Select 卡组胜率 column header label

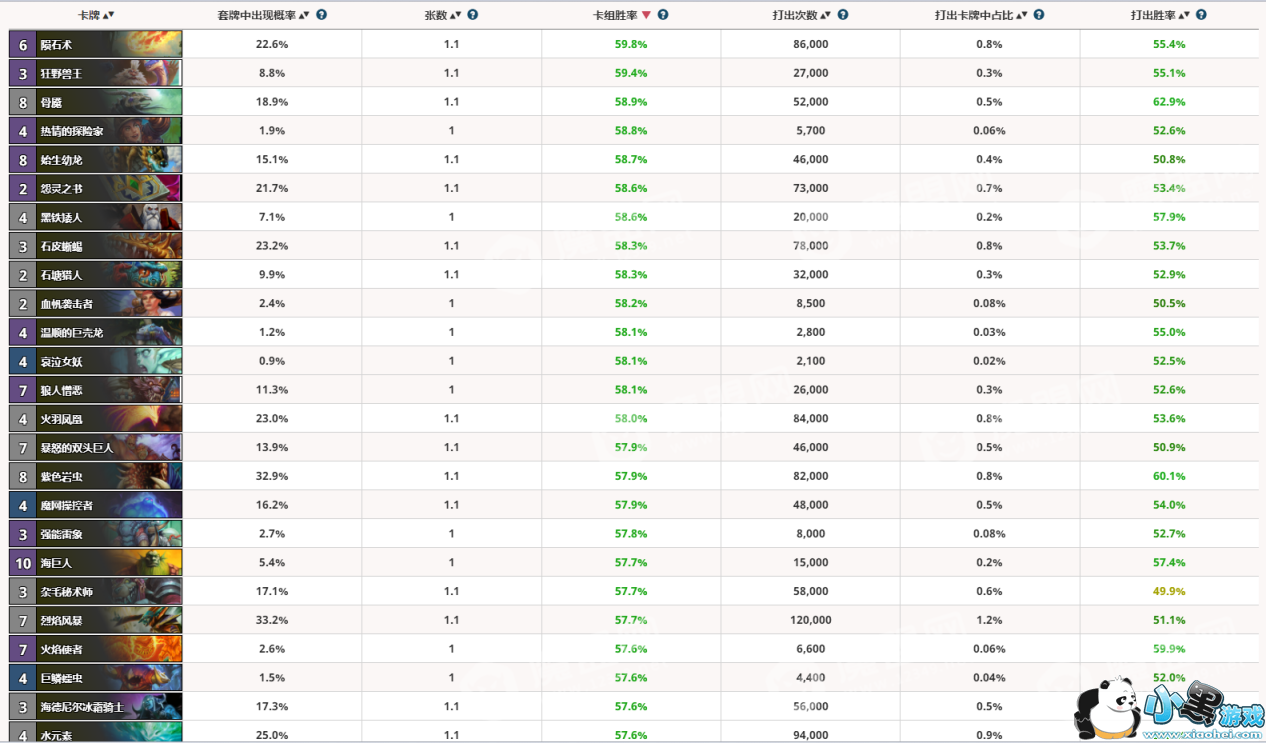[615, 15]
